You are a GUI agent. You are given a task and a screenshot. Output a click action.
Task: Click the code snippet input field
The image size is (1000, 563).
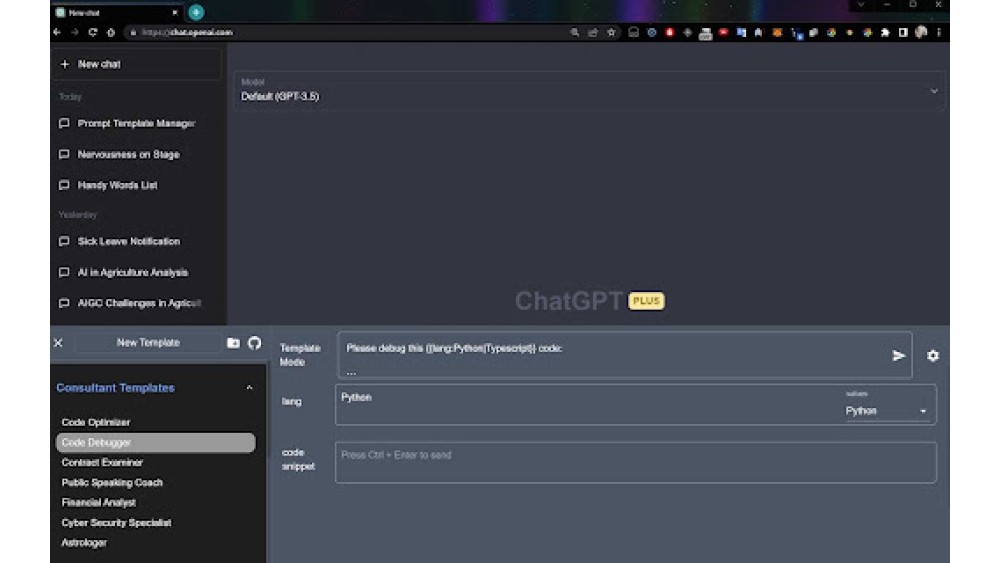click(636, 462)
